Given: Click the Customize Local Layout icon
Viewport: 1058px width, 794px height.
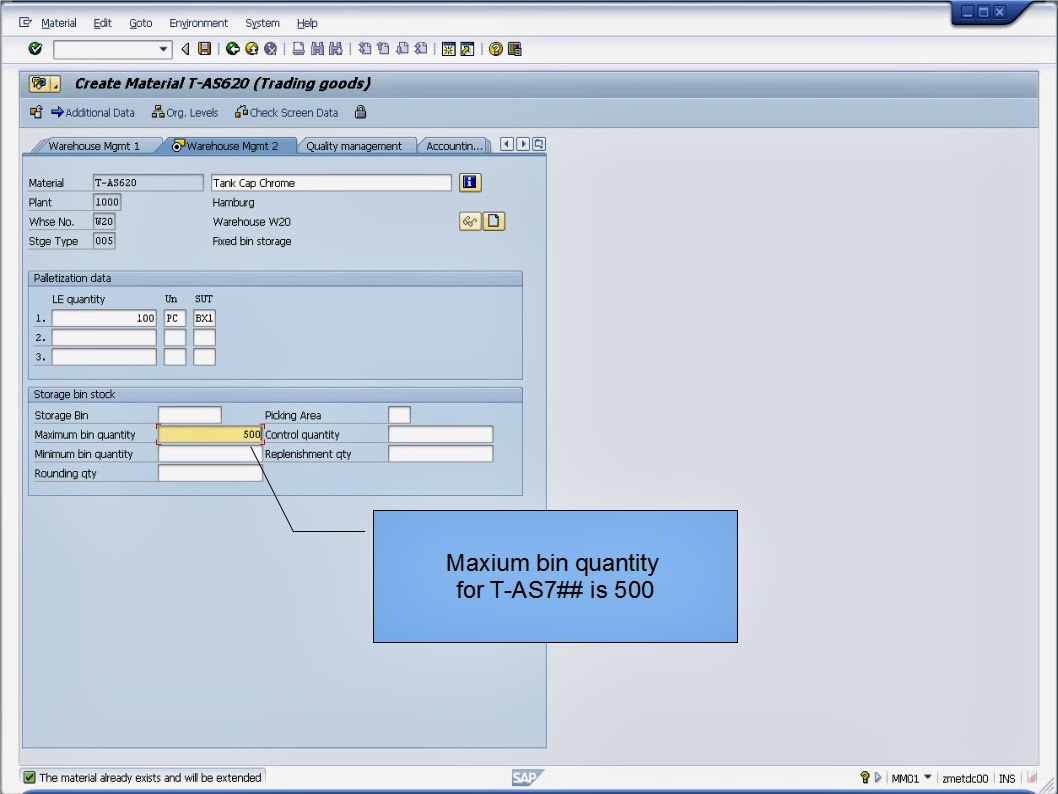Looking at the screenshot, I should pos(515,49).
